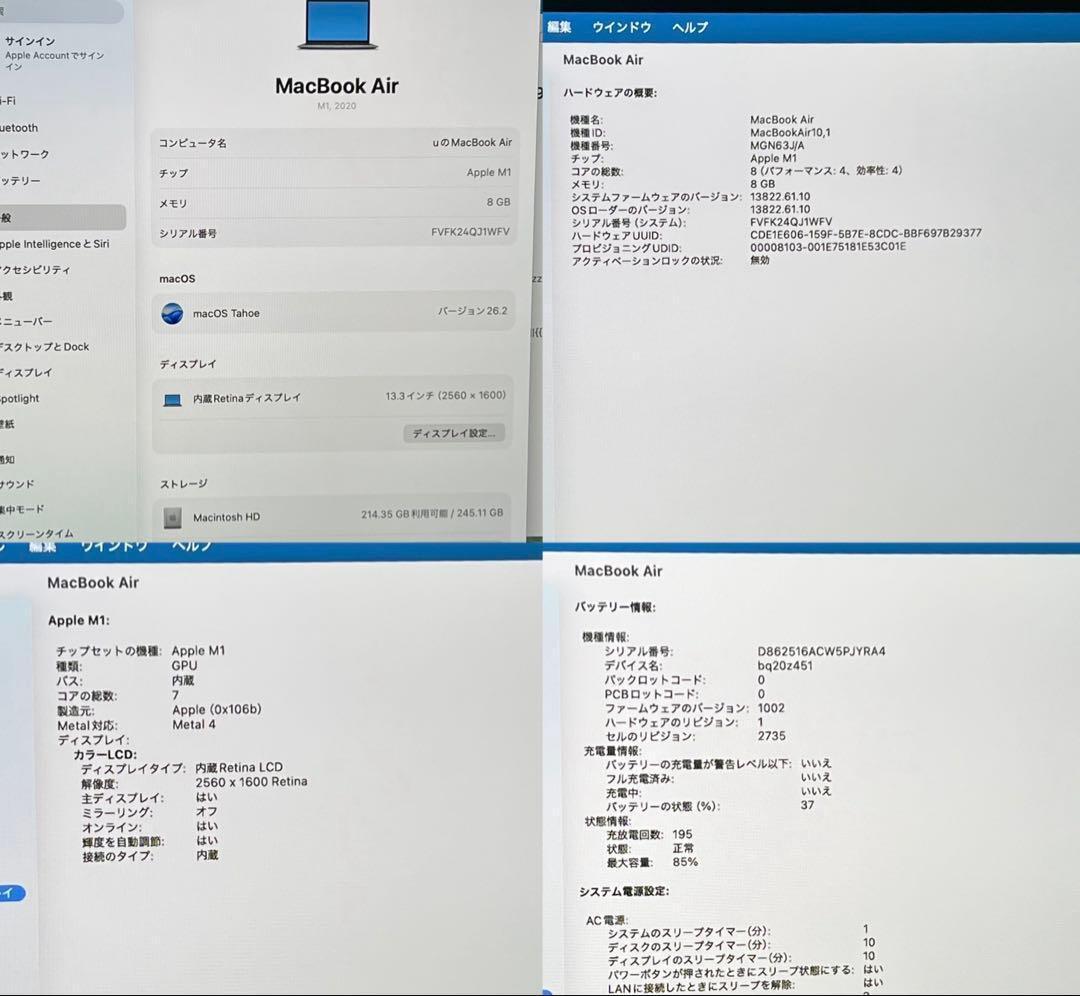Select サインイン Apple Account in the sidebar

pos(54,52)
